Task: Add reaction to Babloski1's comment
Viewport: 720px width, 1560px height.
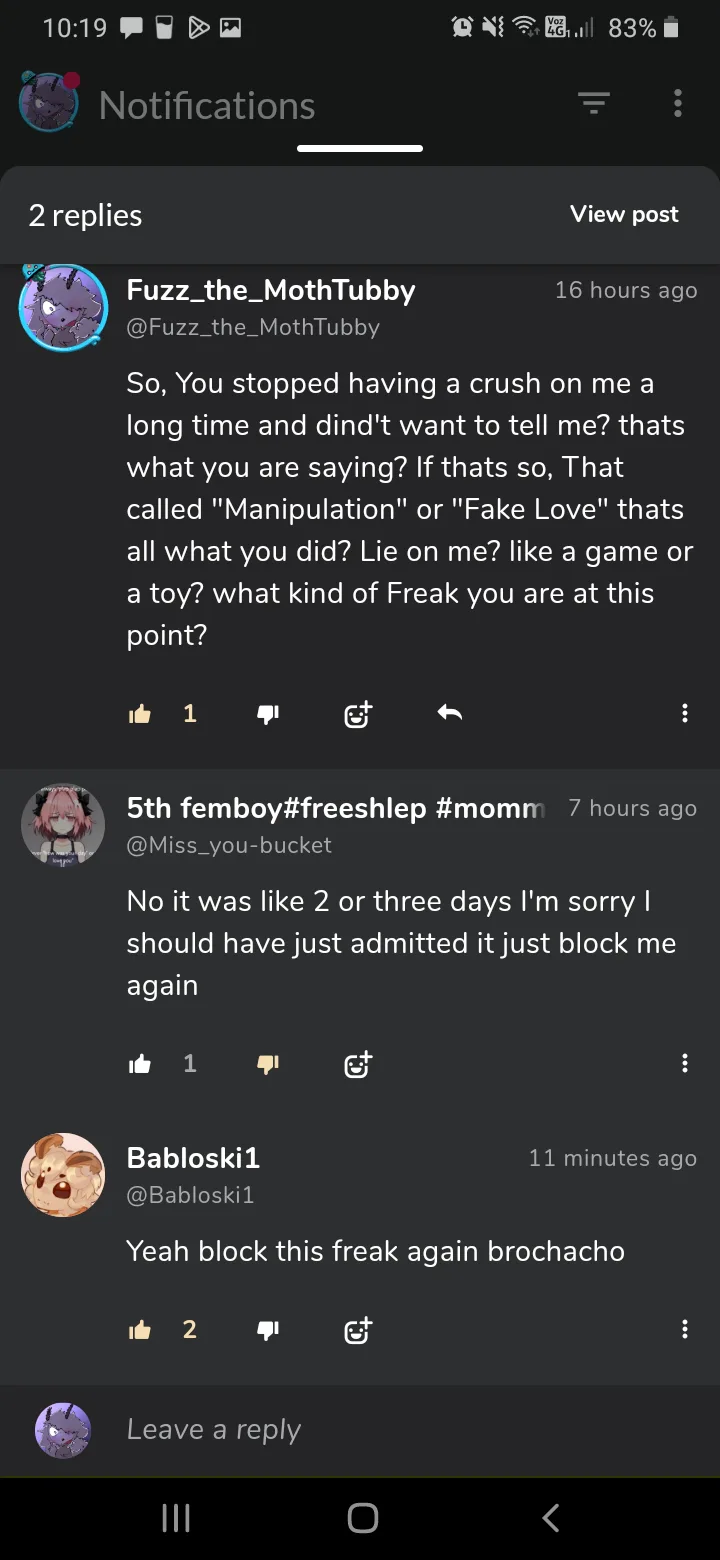Action: (x=357, y=1330)
